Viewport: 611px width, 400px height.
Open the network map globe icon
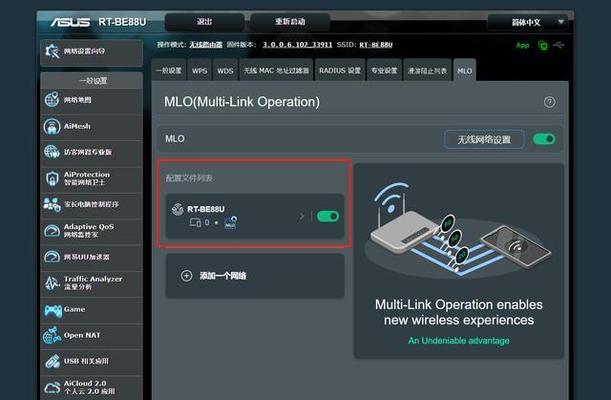[x=52, y=99]
